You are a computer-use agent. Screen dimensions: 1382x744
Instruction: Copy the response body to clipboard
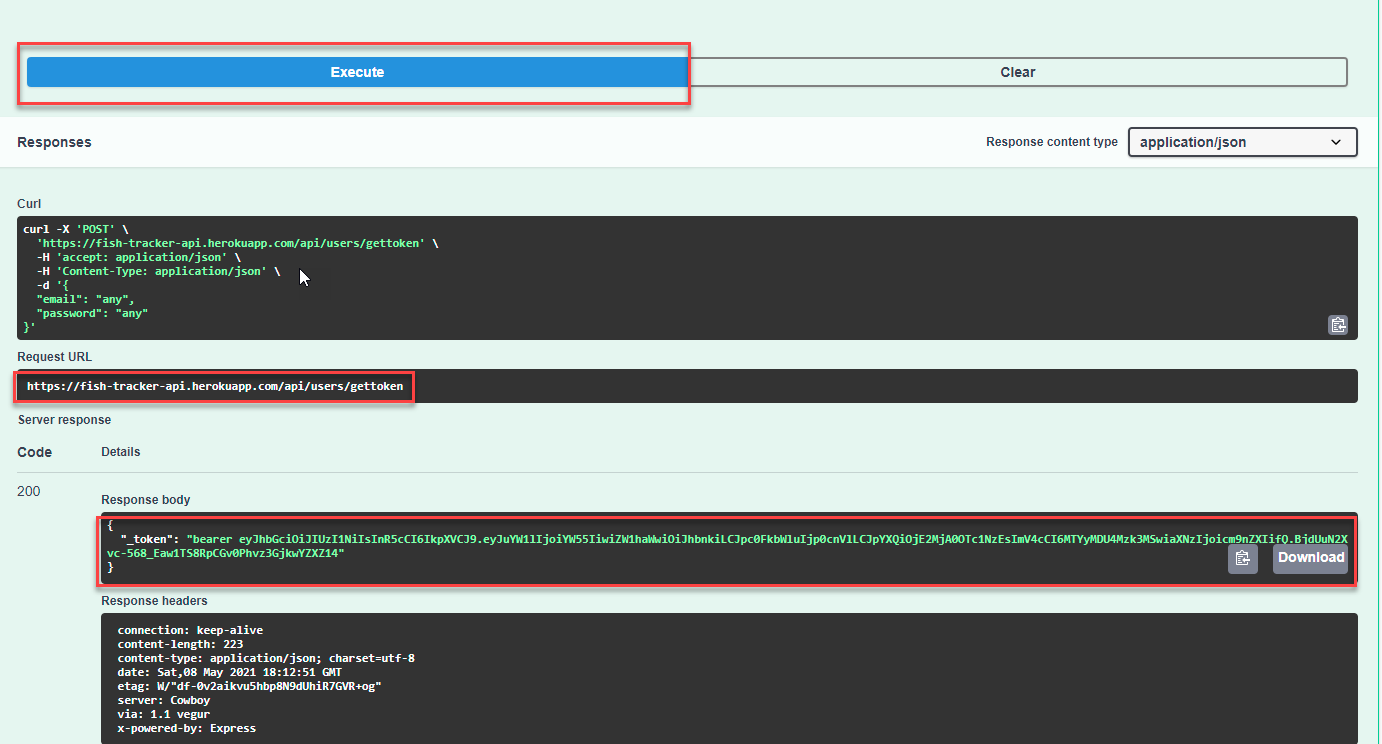(x=1242, y=559)
